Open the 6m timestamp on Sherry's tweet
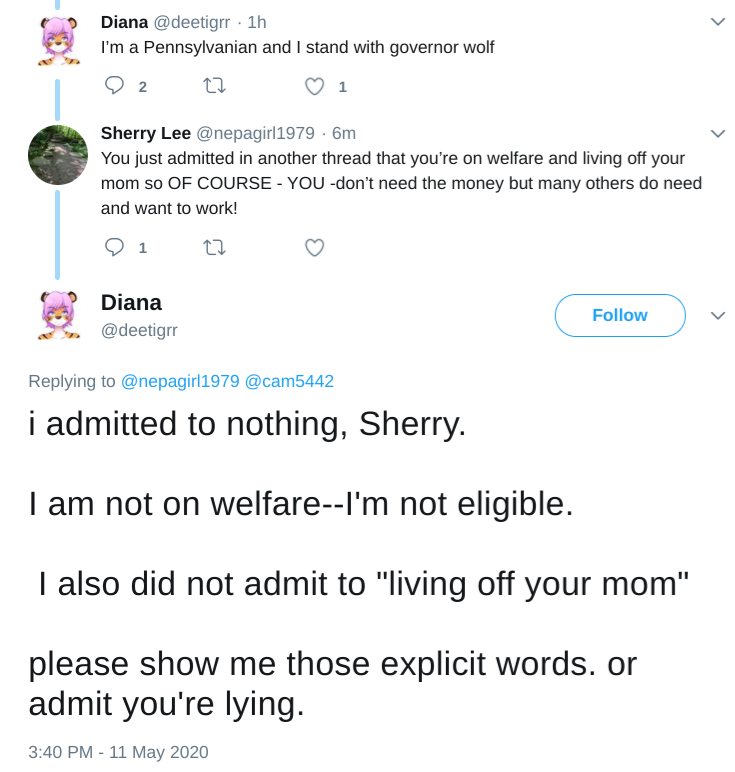Viewport: 735px width, 772px height. [344, 133]
